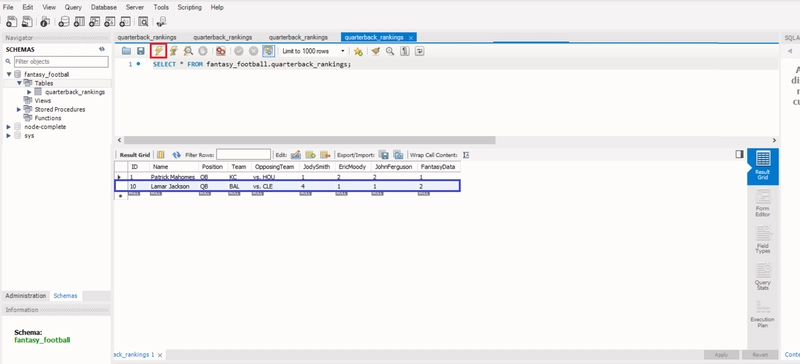This screenshot has height=364, width=800.
Task: Expand the sys schema
Action: [9, 136]
